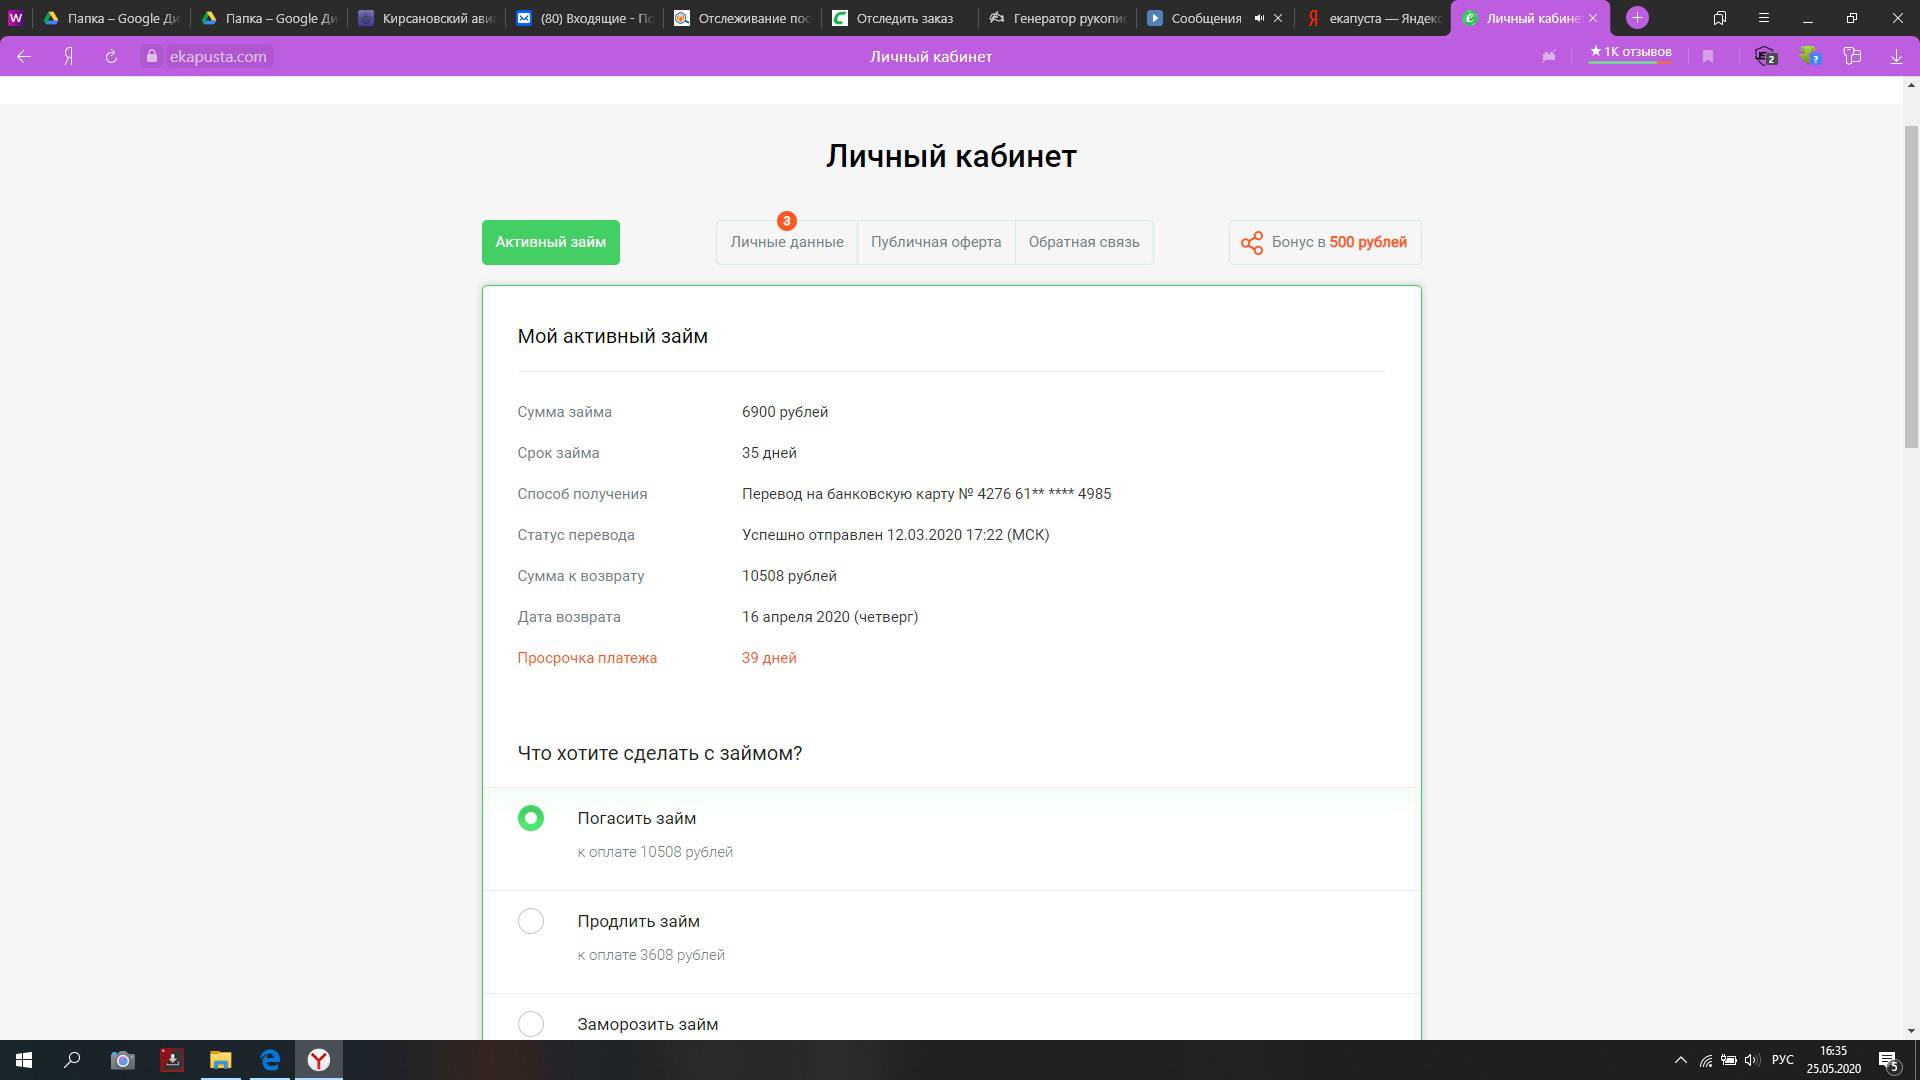Switch to the Кирсановский авиа tab
1920x1080 pixels.
(426, 18)
